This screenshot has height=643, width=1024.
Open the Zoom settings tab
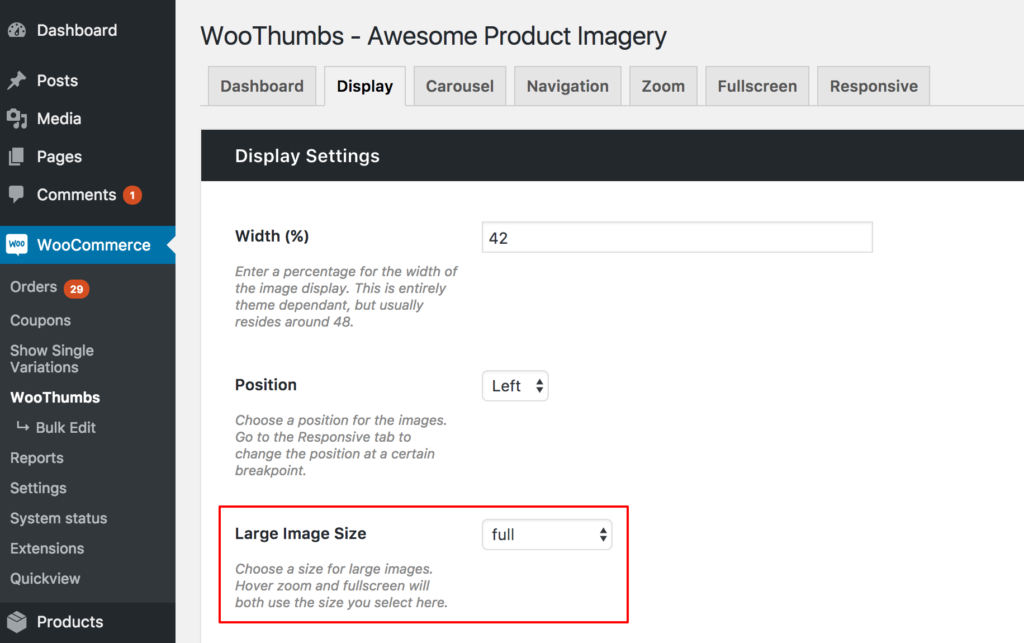662,85
